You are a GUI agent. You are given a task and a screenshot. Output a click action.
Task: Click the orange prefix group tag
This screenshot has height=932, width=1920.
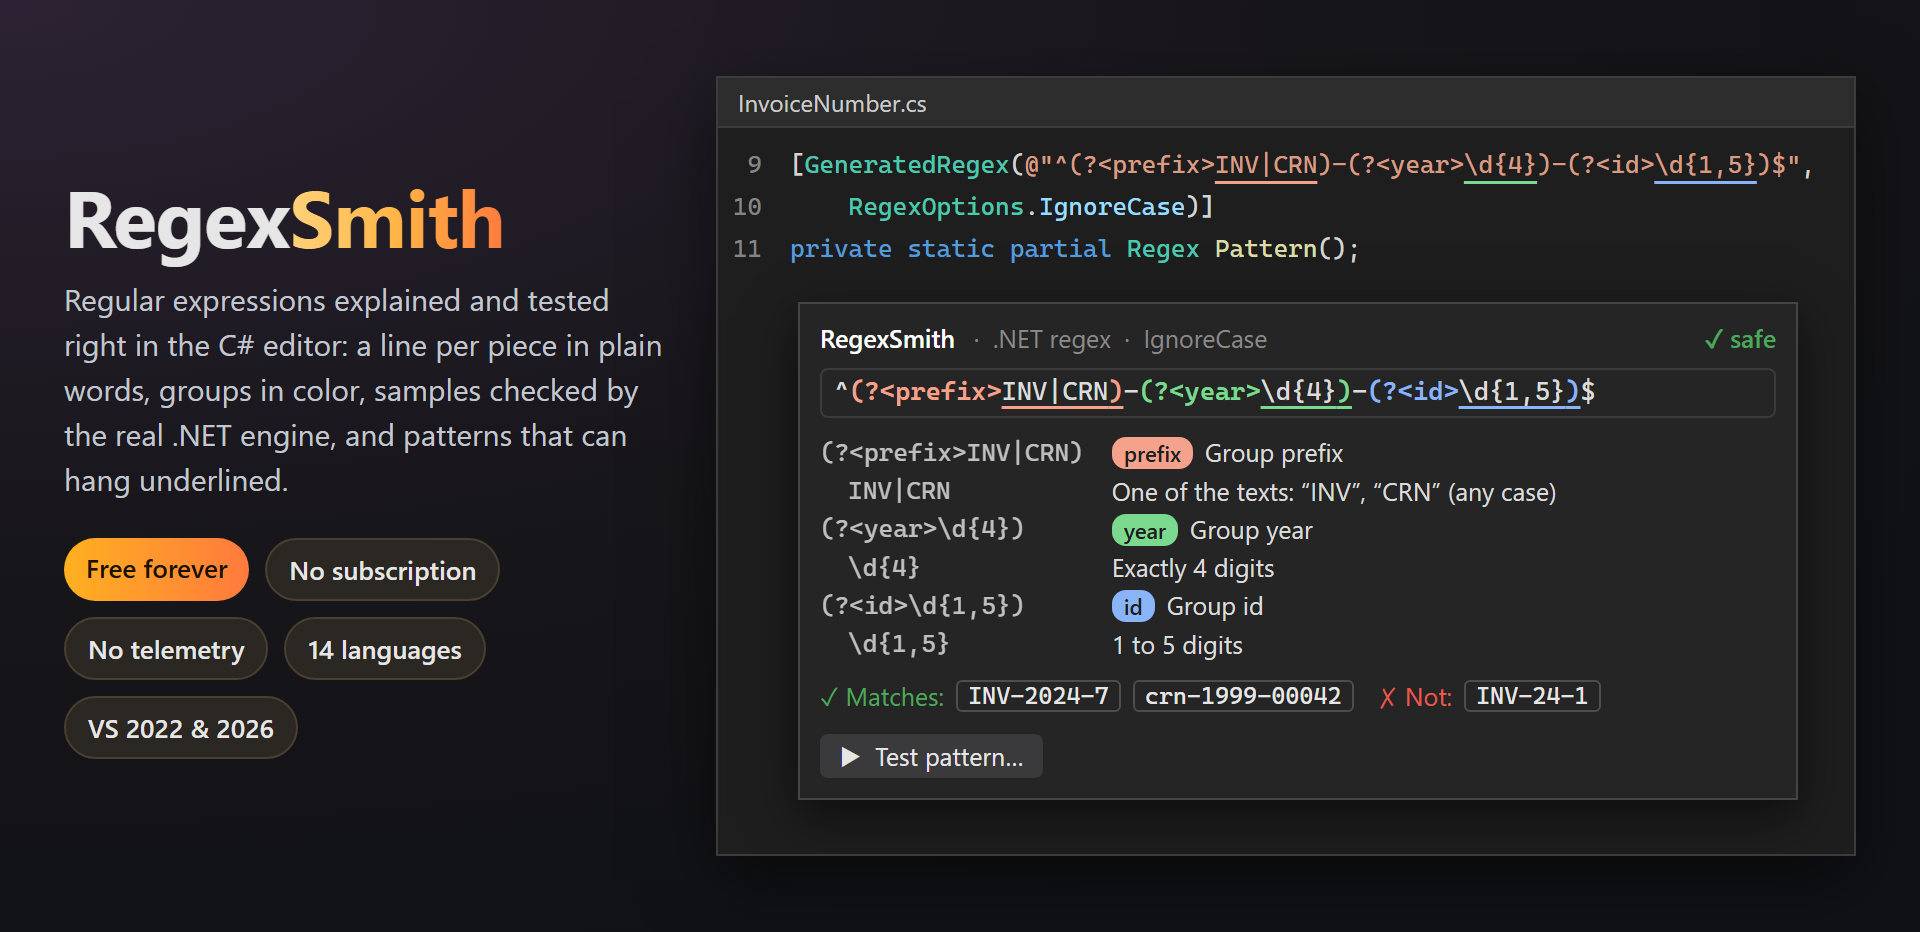click(x=1152, y=454)
